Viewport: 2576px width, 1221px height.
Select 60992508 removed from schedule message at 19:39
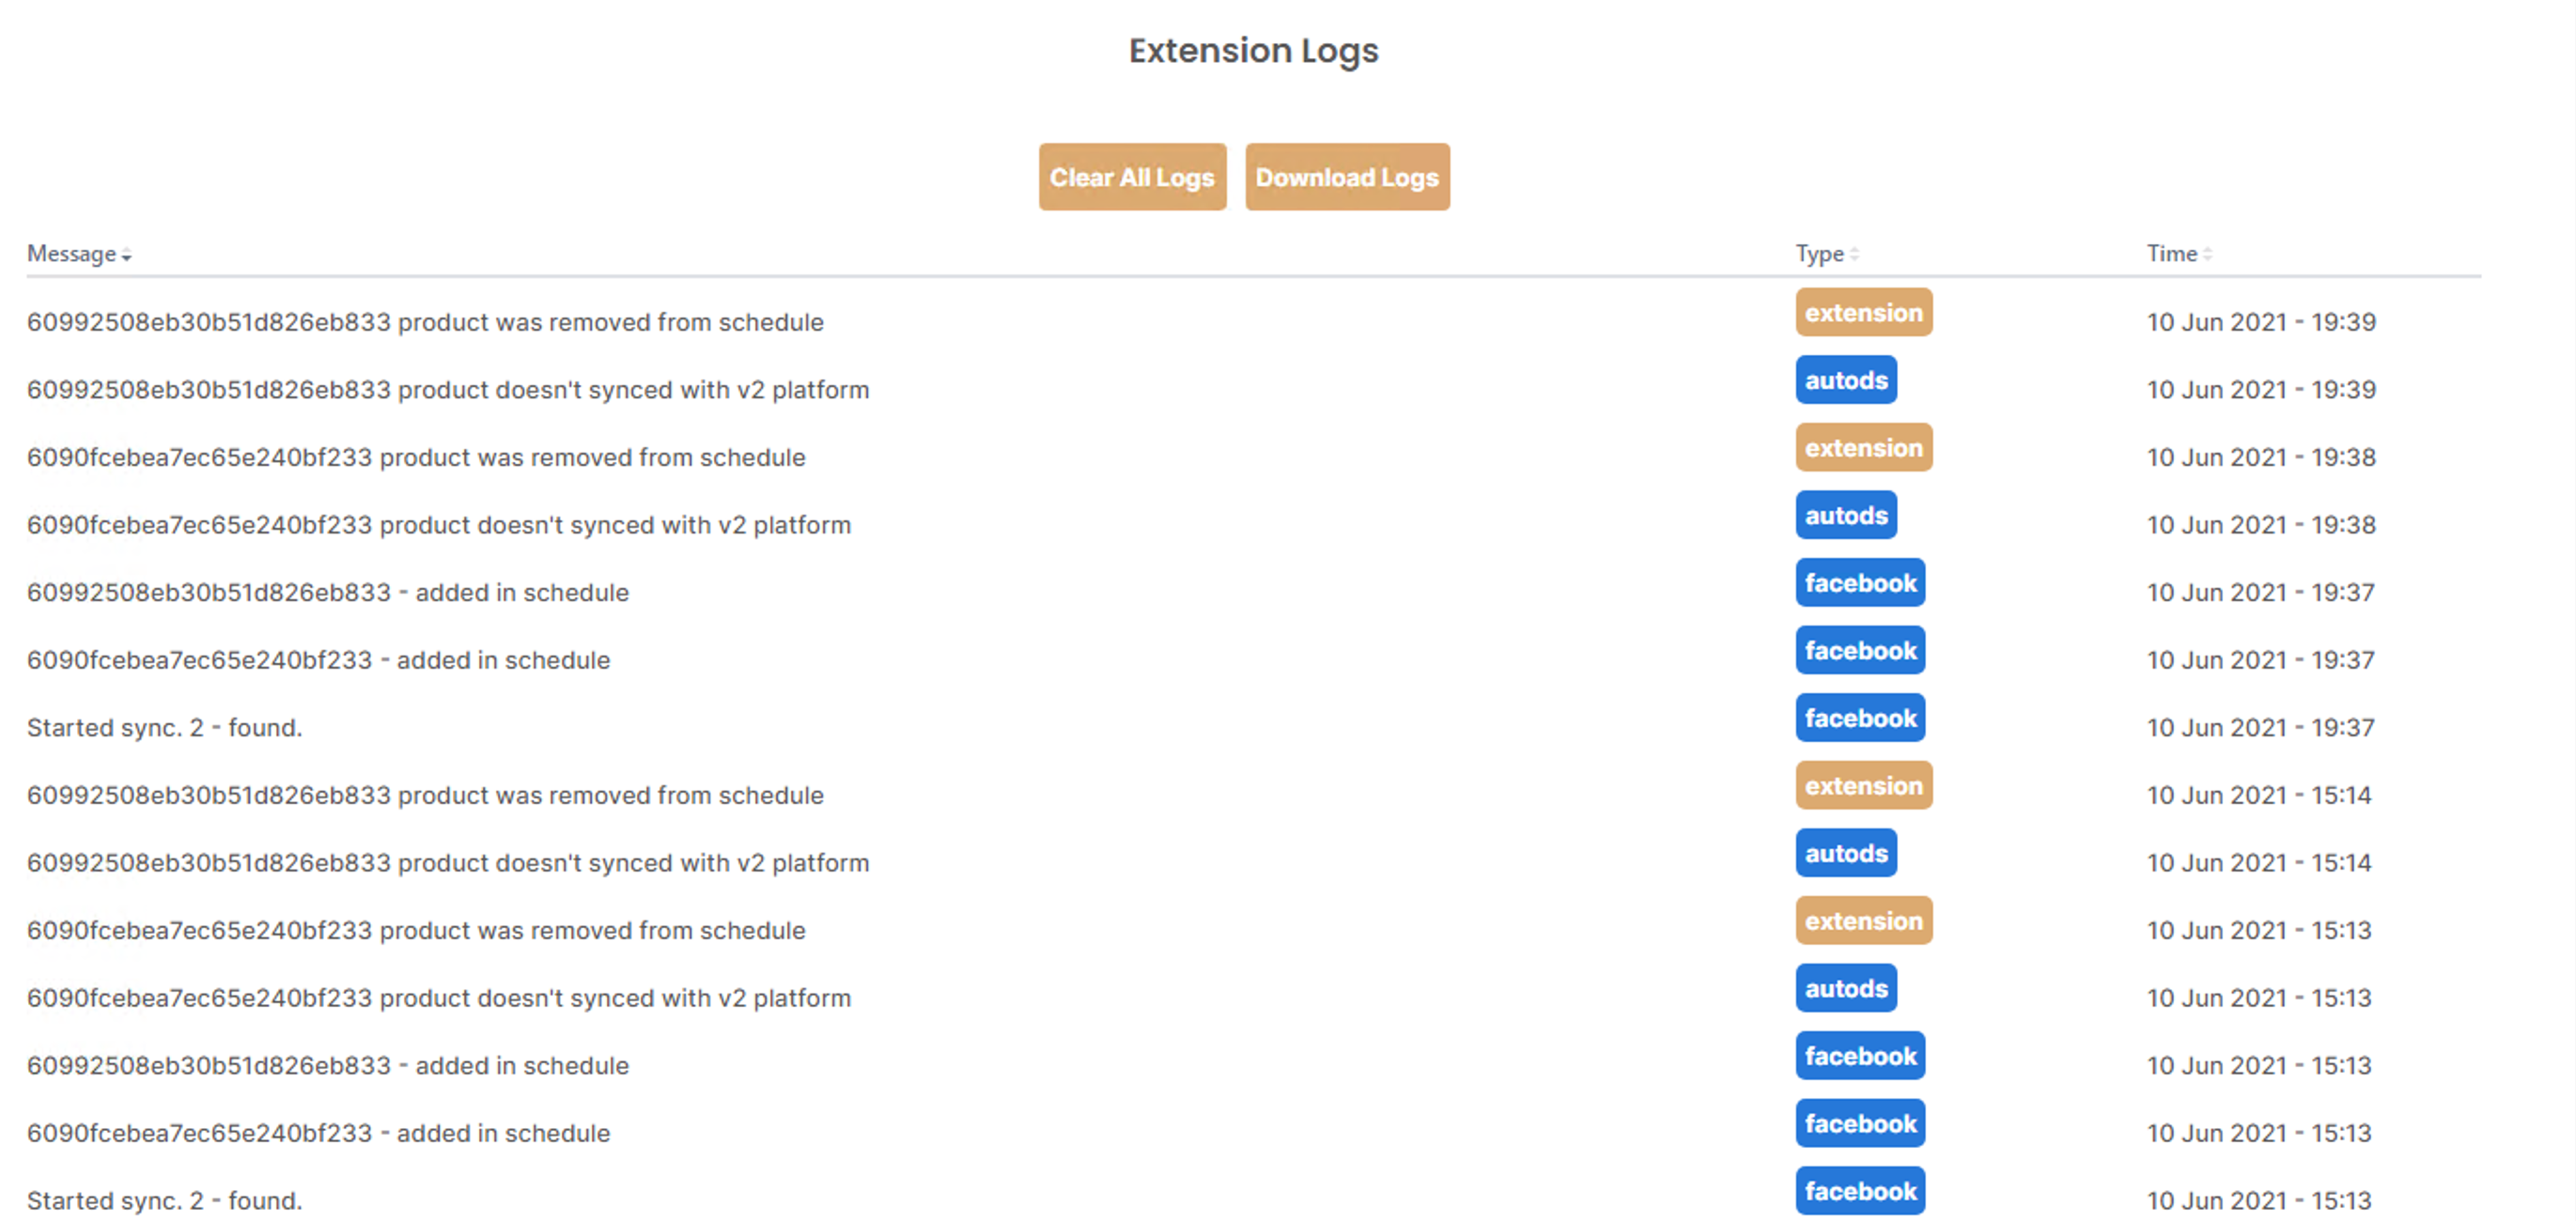click(x=425, y=322)
